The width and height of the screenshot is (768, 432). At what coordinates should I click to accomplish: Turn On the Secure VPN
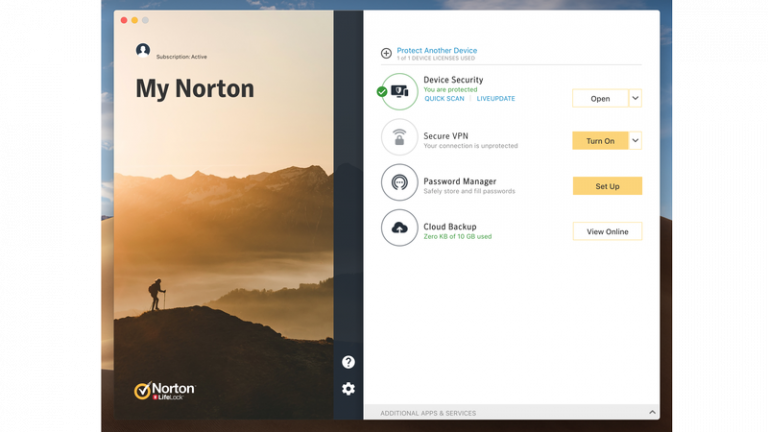tap(600, 141)
